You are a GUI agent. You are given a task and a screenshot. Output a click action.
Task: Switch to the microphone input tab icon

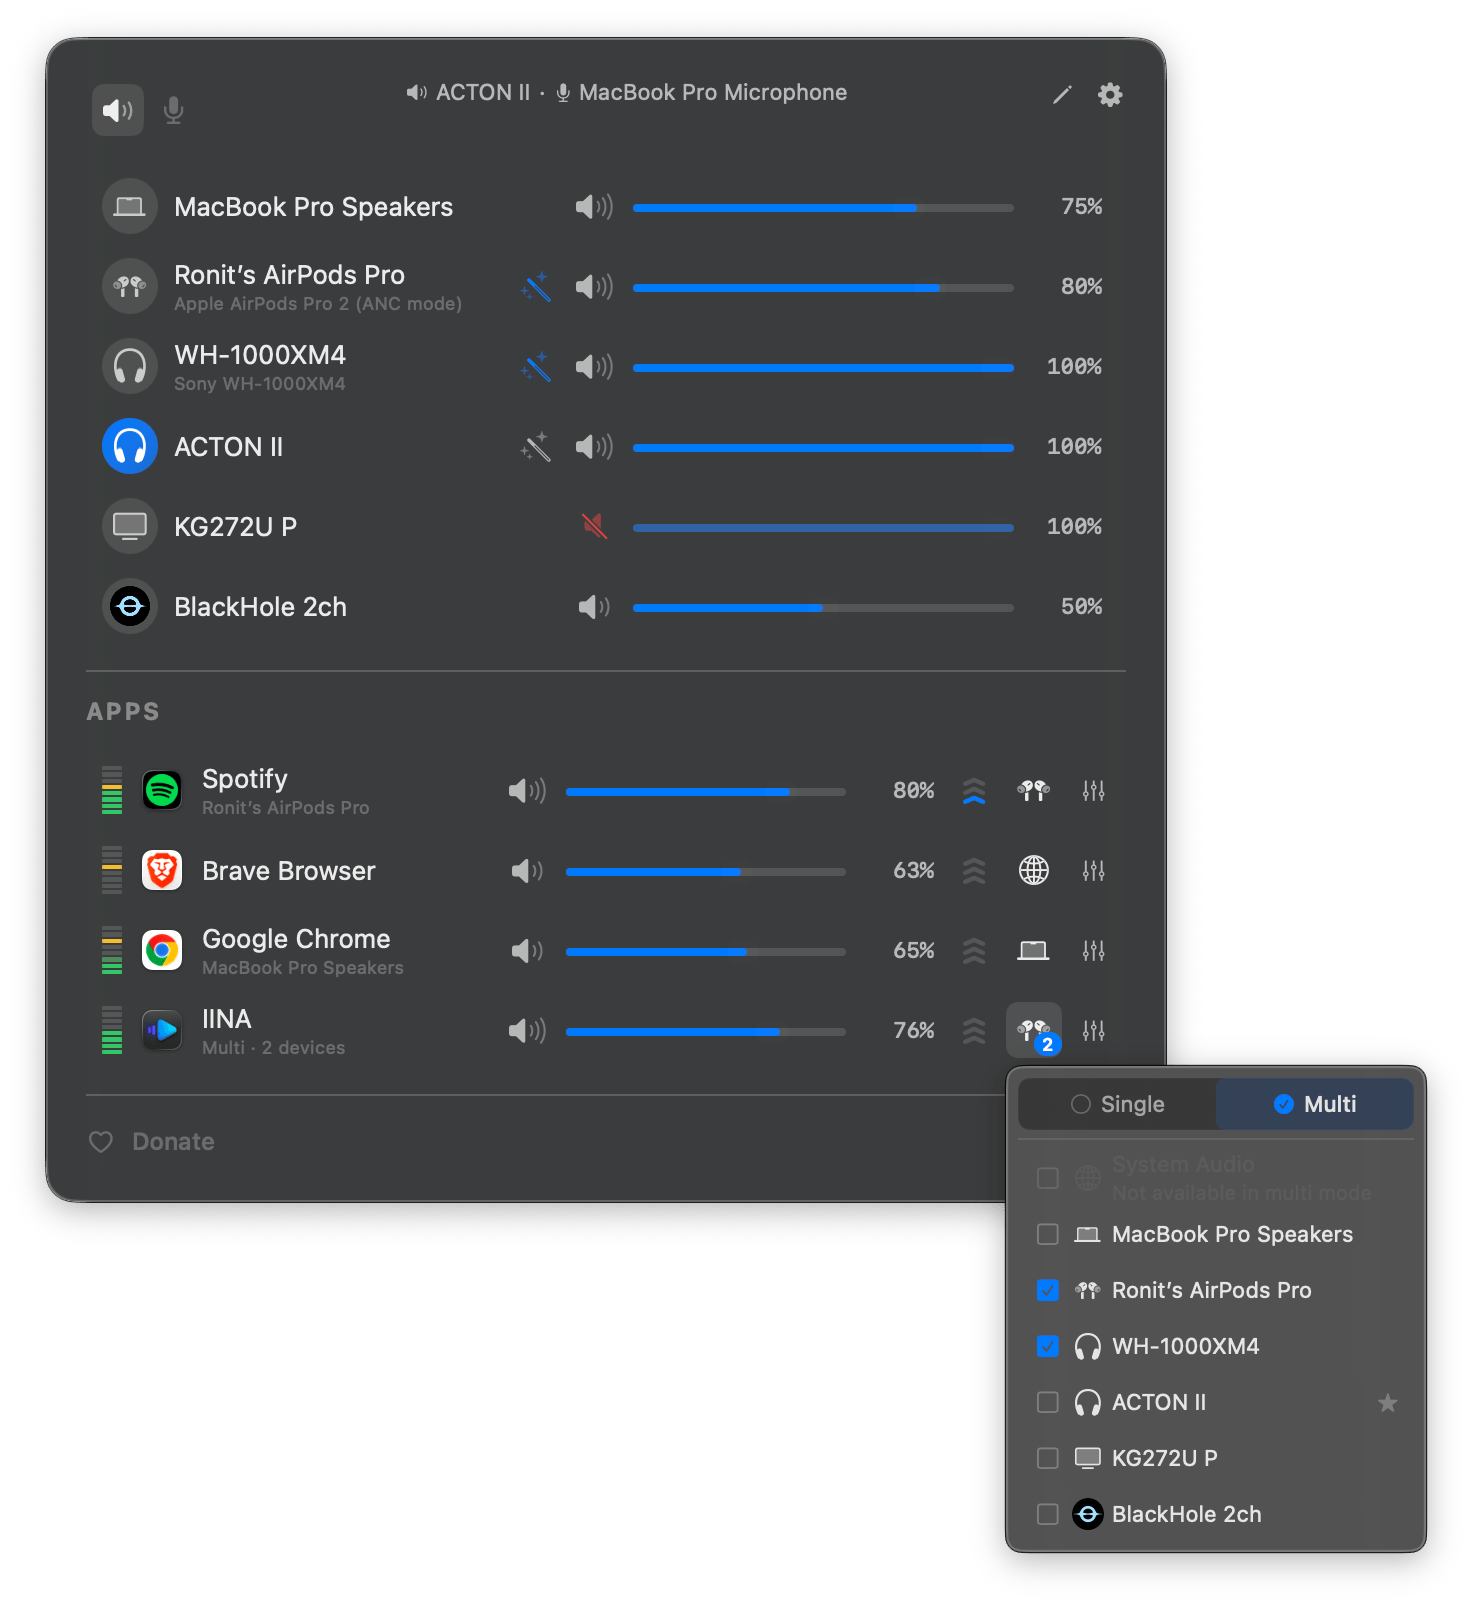[173, 110]
